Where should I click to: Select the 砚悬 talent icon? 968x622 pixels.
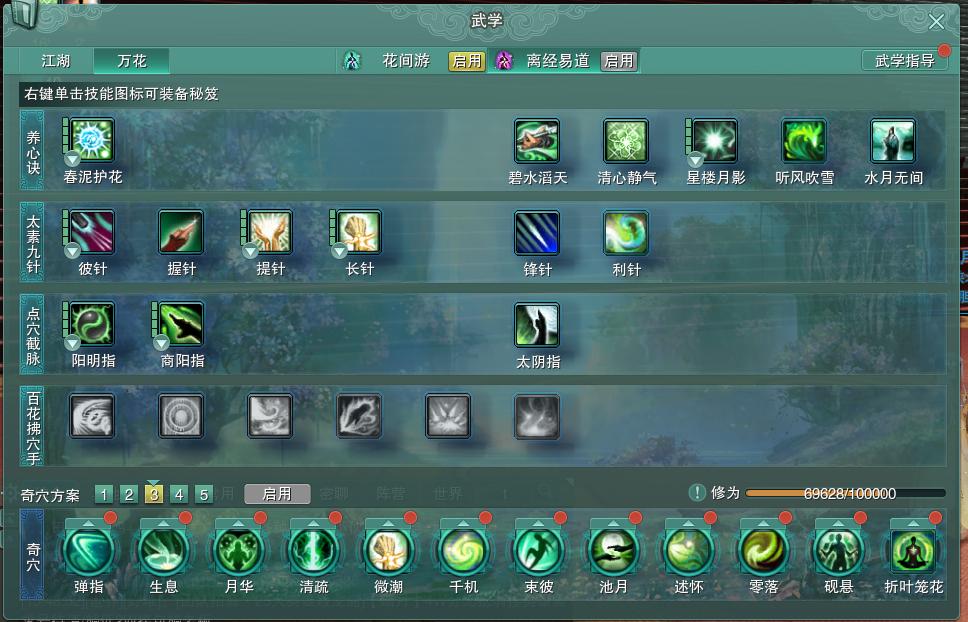click(x=838, y=551)
